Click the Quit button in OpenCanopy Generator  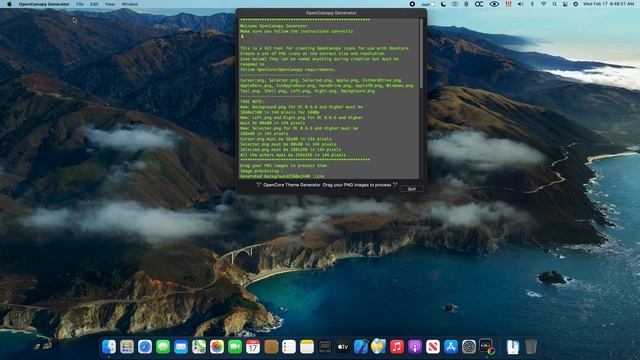click(x=411, y=189)
